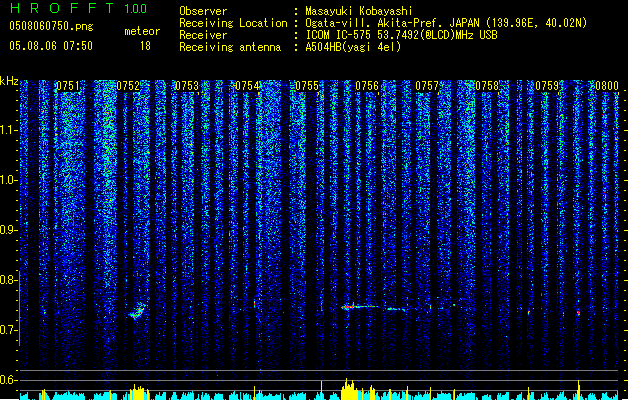Image resolution: width=629 pixels, height=400 pixels.
Task: Click the 0.9 kHz axis label
Action: [8, 230]
